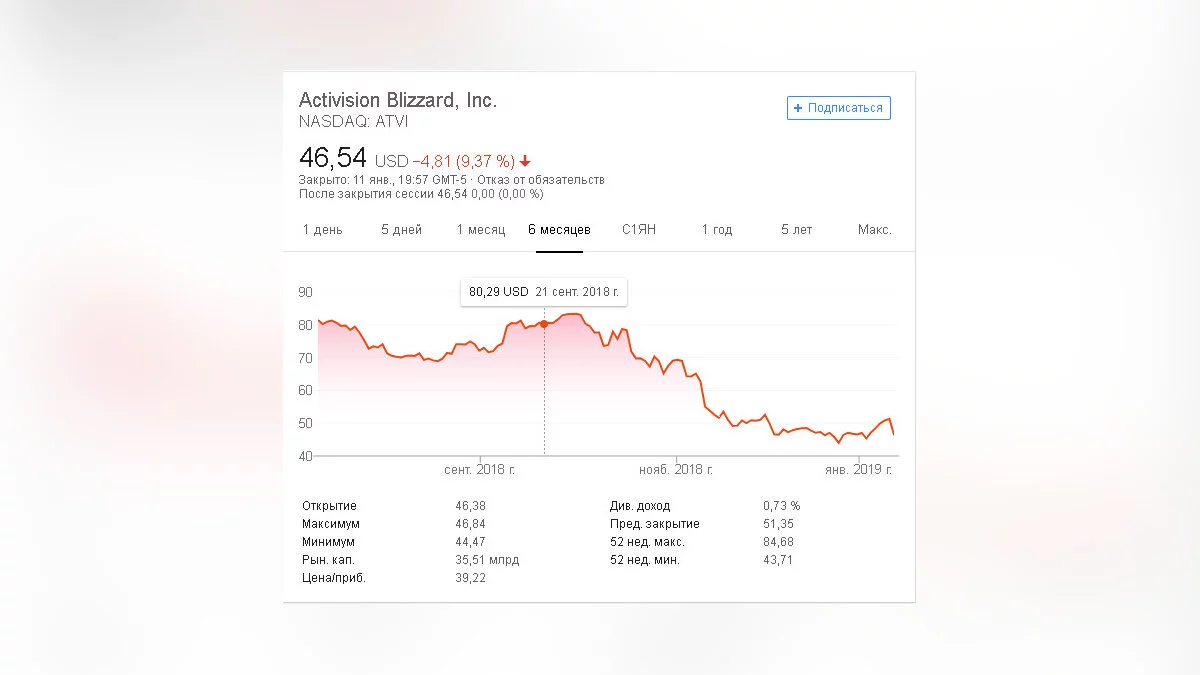Image resolution: width=1200 pixels, height=675 pixels.
Task: Click the Подписаться subscribe button
Action: click(x=838, y=108)
